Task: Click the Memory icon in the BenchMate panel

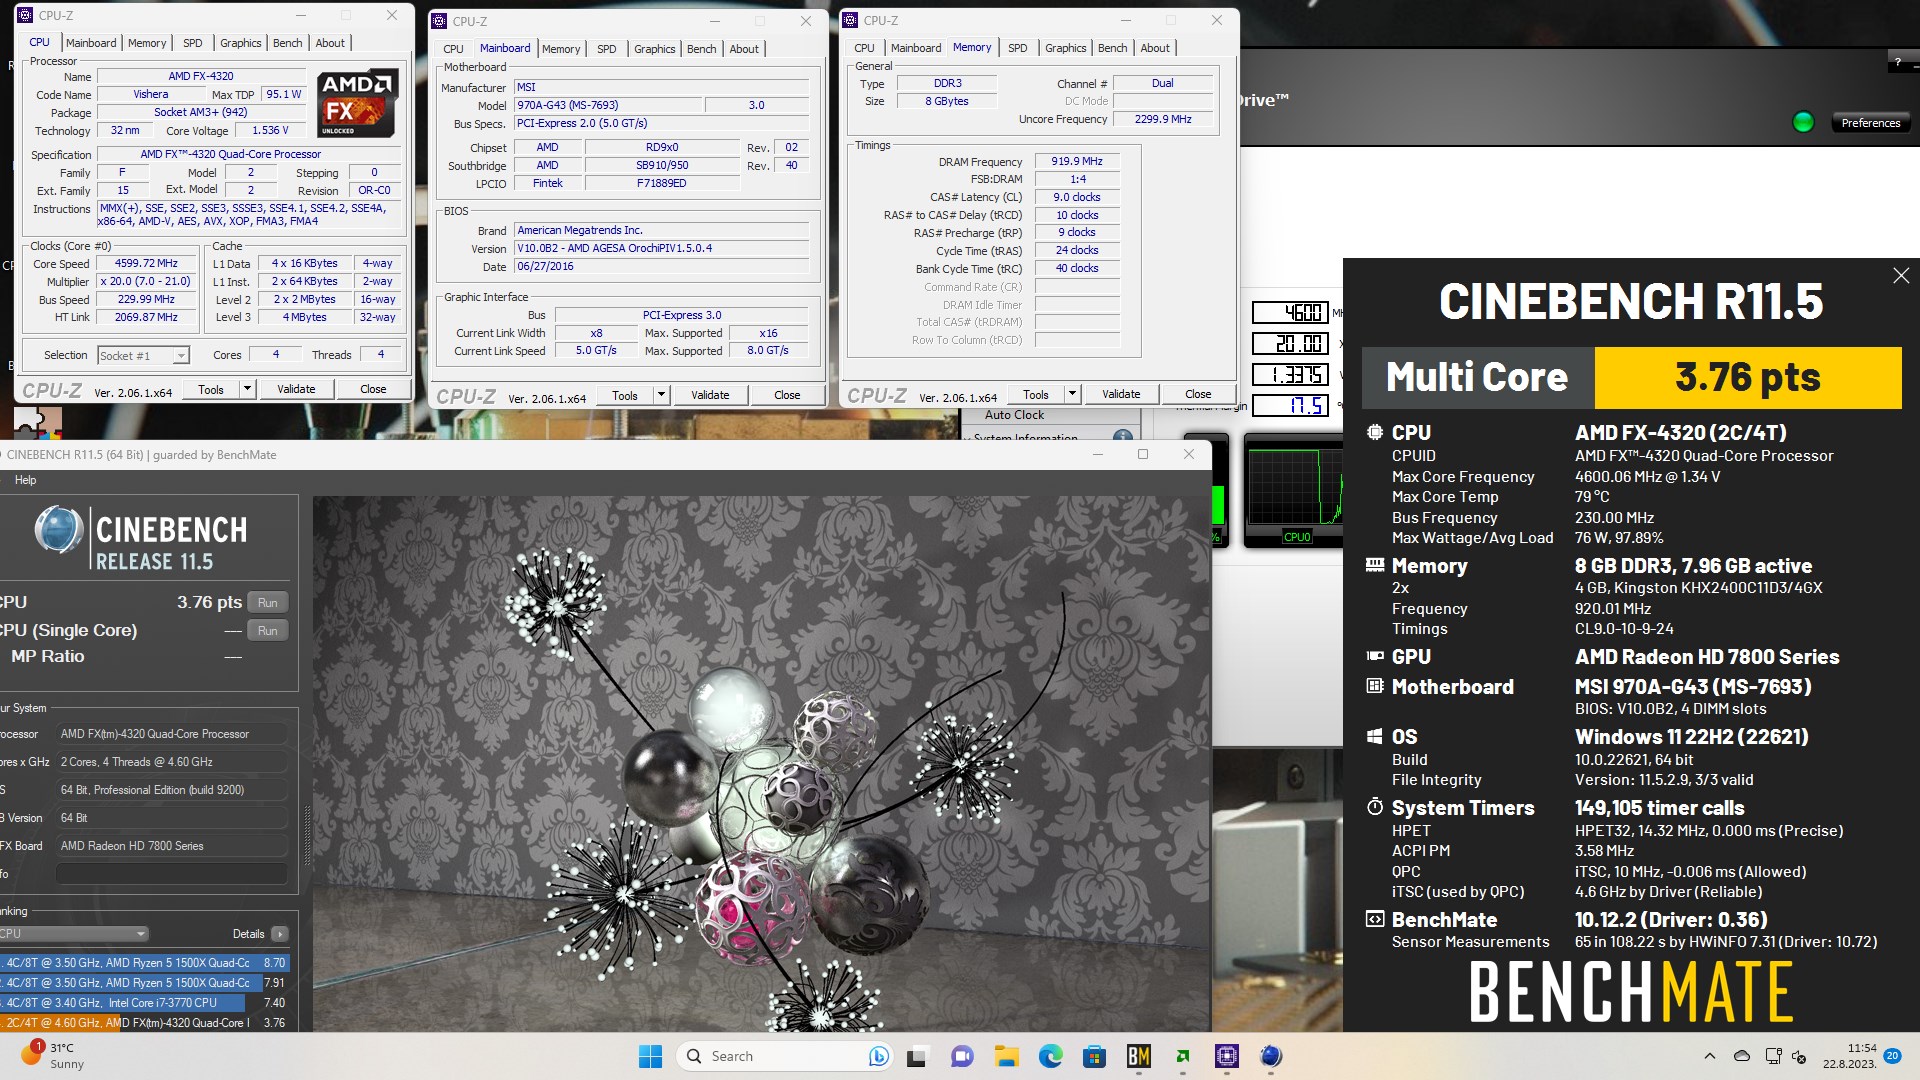Action: 1375,566
